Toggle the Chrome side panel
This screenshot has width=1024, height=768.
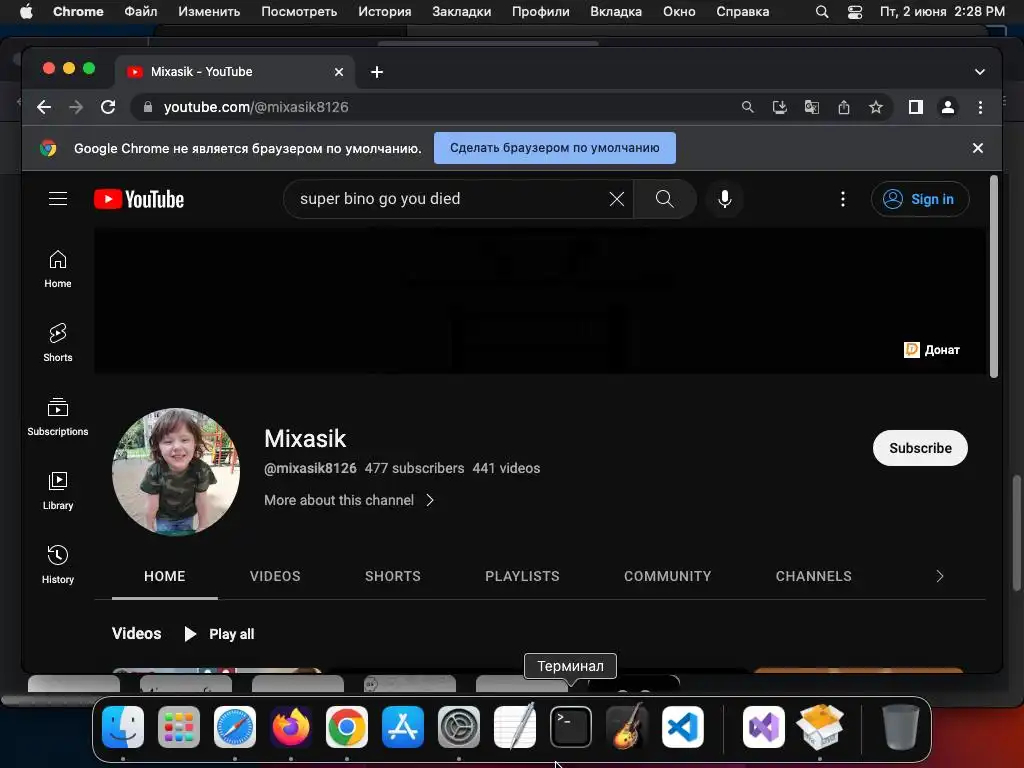coord(916,107)
